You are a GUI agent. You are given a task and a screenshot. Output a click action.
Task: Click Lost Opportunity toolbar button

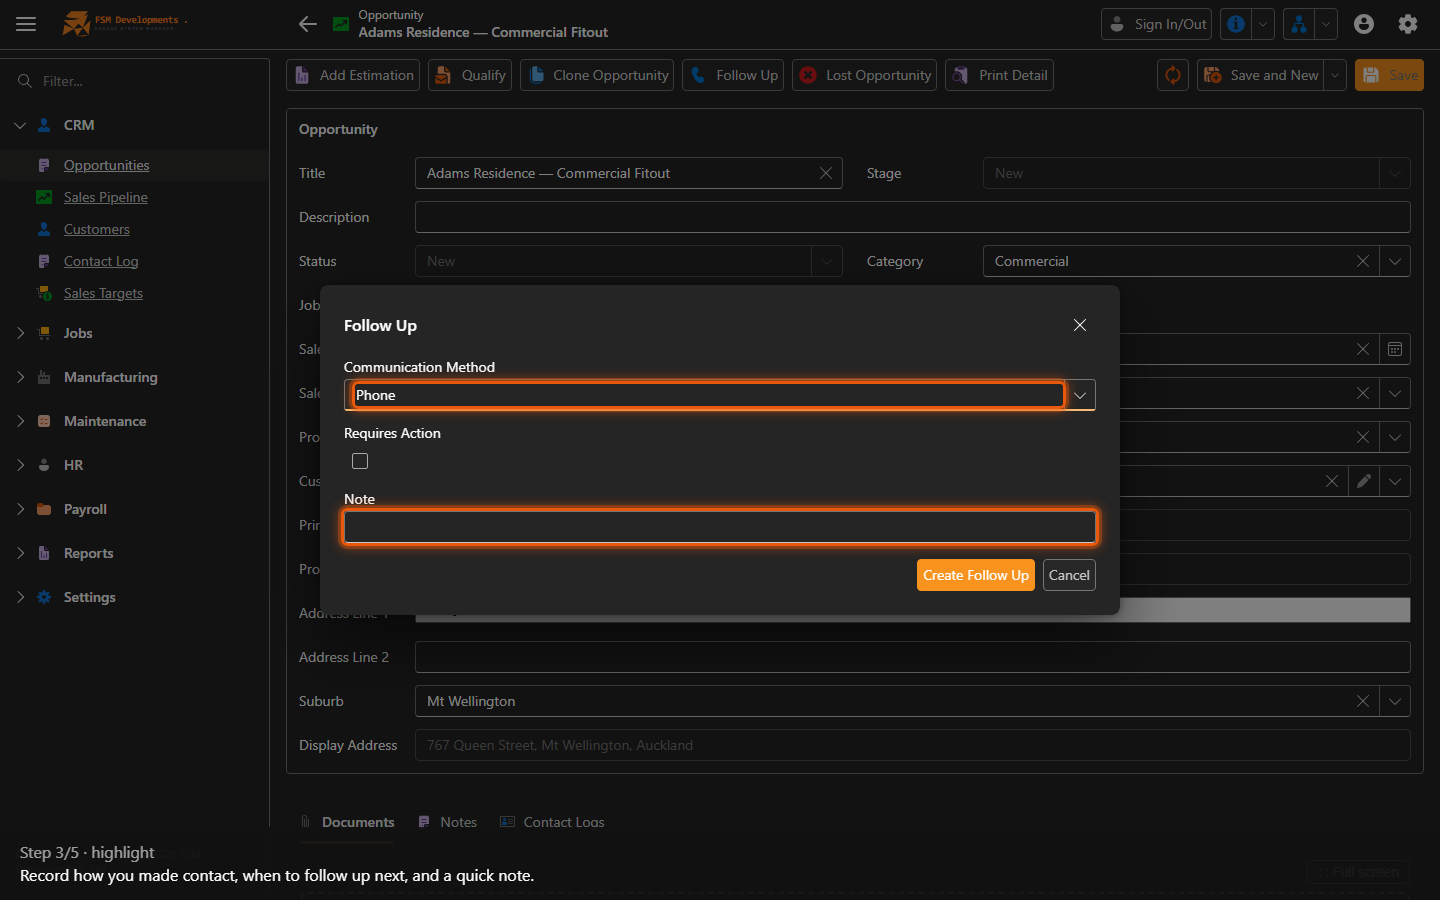point(865,75)
